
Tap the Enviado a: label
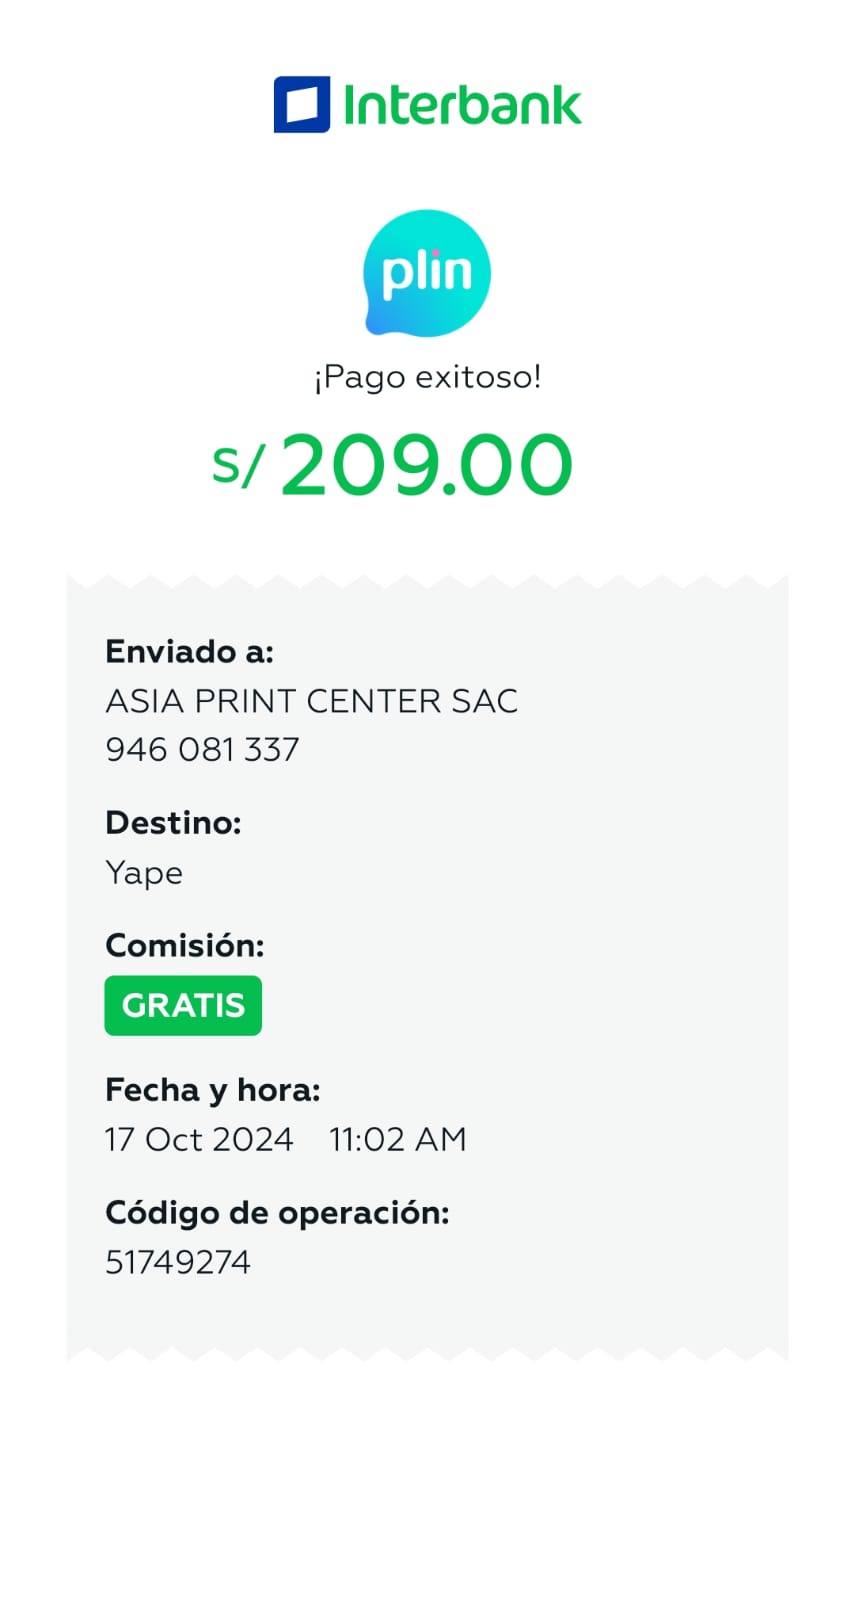[x=189, y=652]
